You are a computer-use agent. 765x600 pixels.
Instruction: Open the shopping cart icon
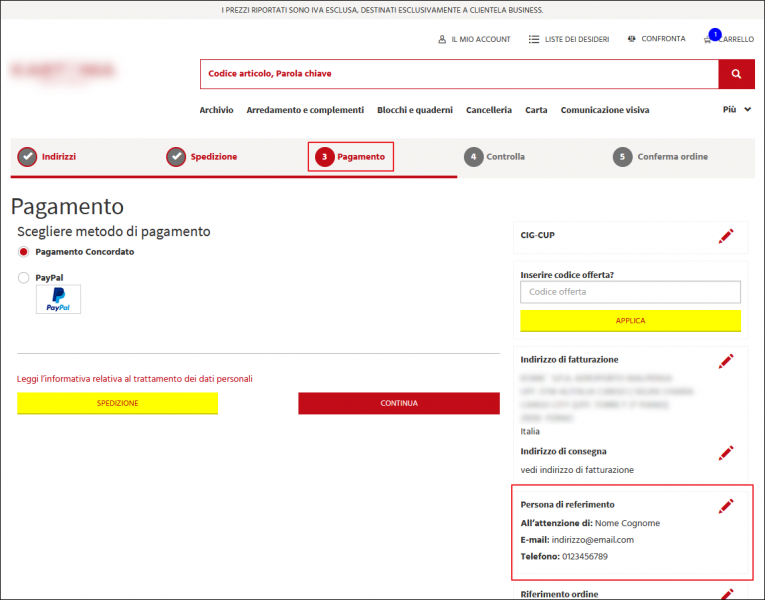point(707,40)
